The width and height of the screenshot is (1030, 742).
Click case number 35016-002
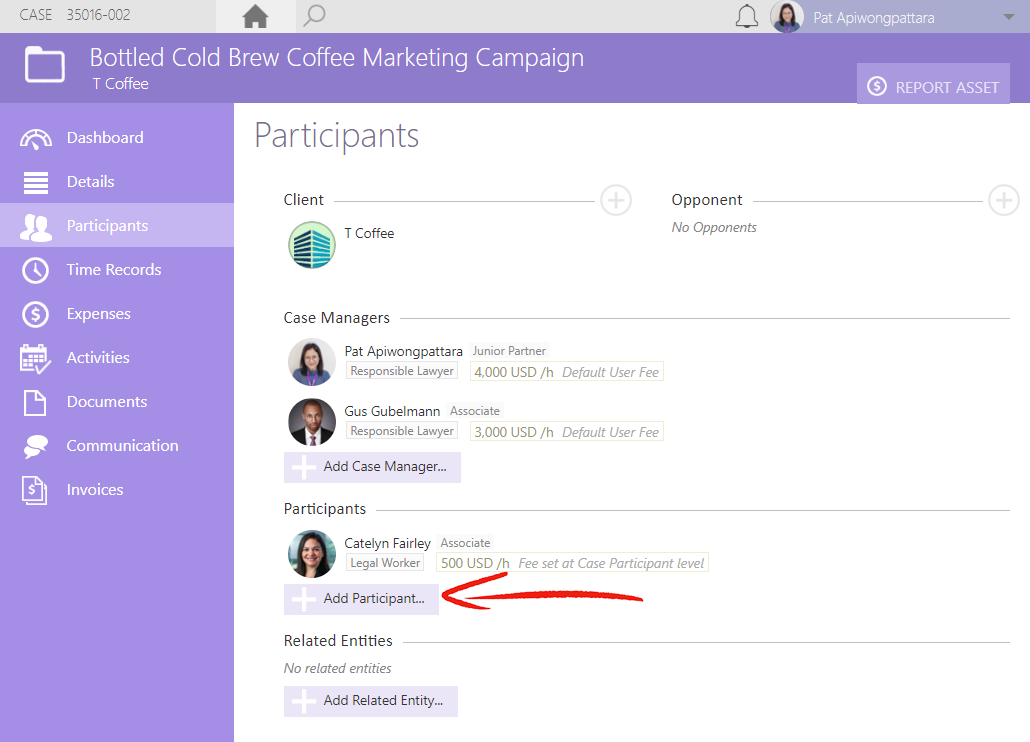98,14
